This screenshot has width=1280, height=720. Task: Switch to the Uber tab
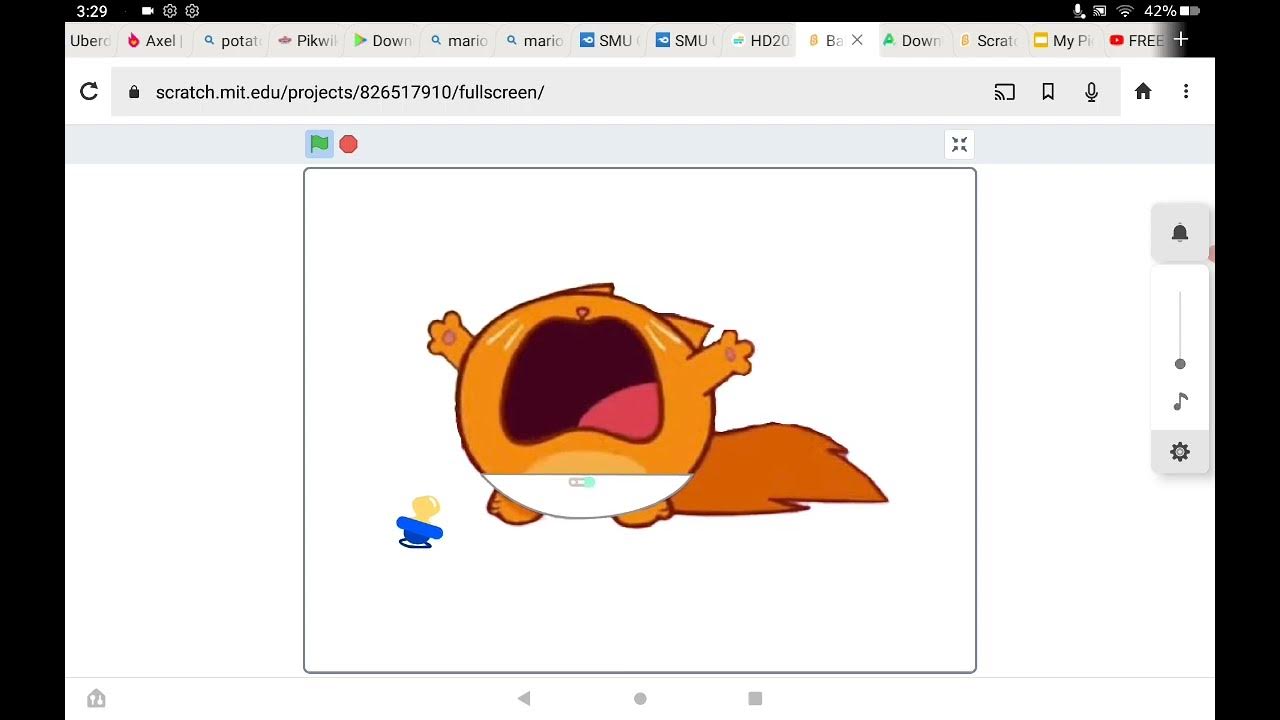90,41
